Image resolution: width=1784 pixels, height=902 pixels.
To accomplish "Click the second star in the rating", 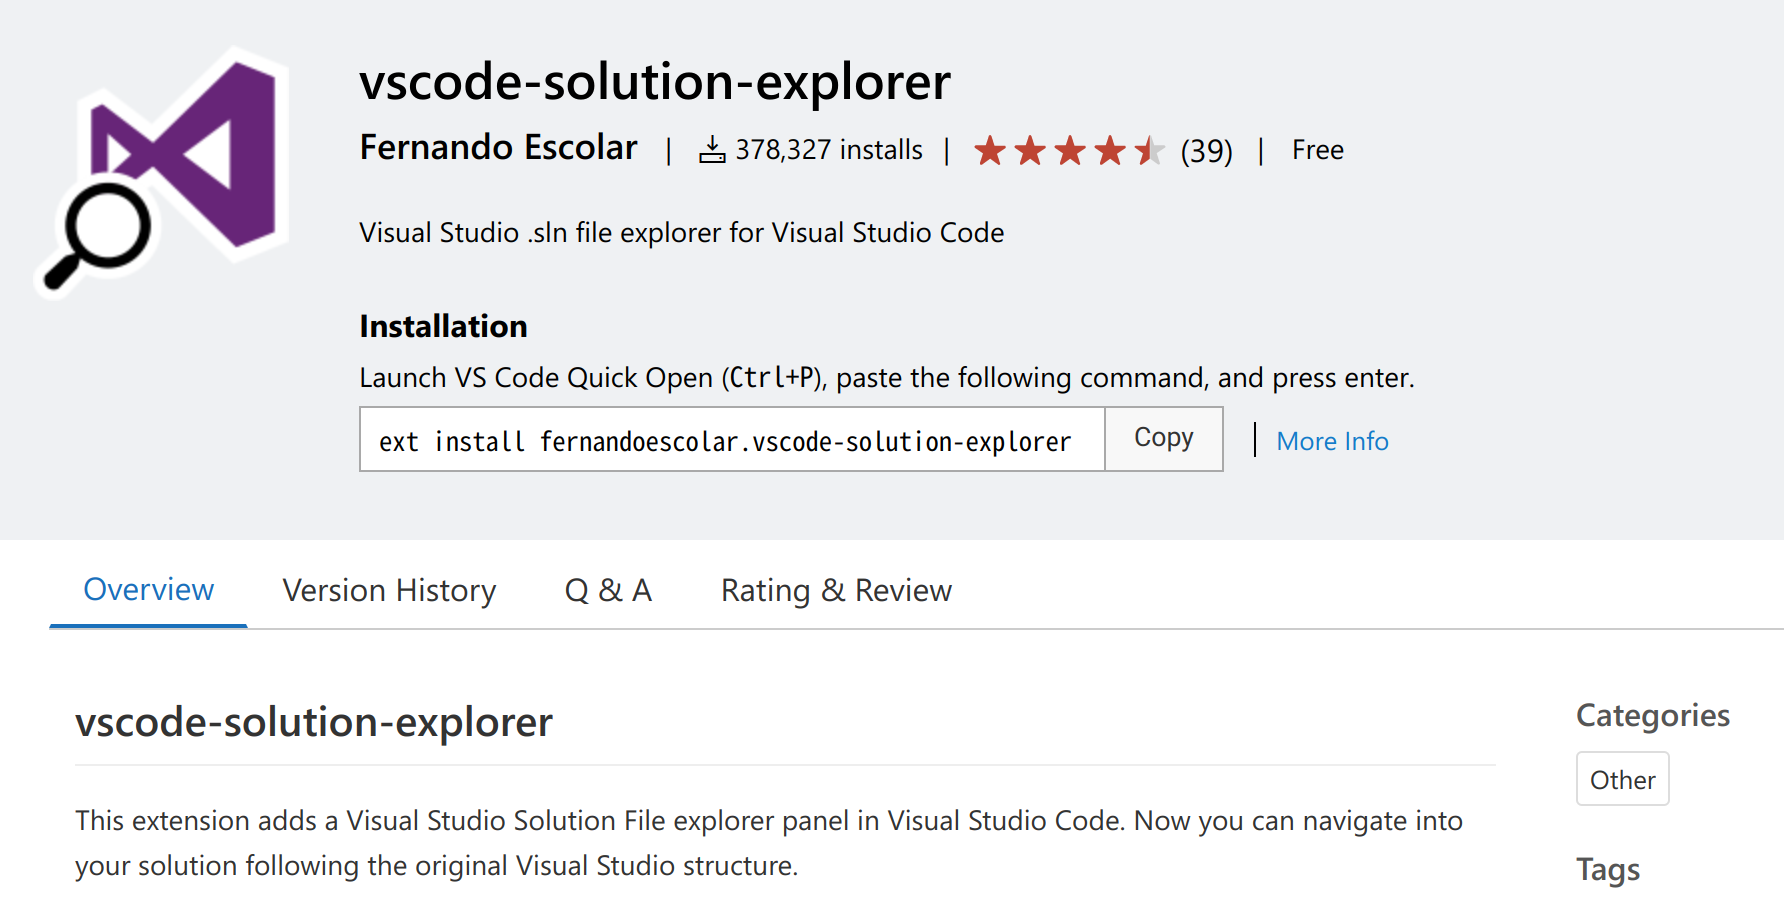I will pyautogui.click(x=1030, y=148).
